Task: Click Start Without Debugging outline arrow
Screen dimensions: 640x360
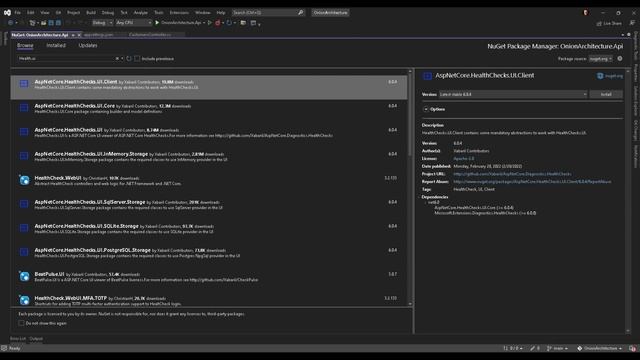Action: (x=210, y=23)
